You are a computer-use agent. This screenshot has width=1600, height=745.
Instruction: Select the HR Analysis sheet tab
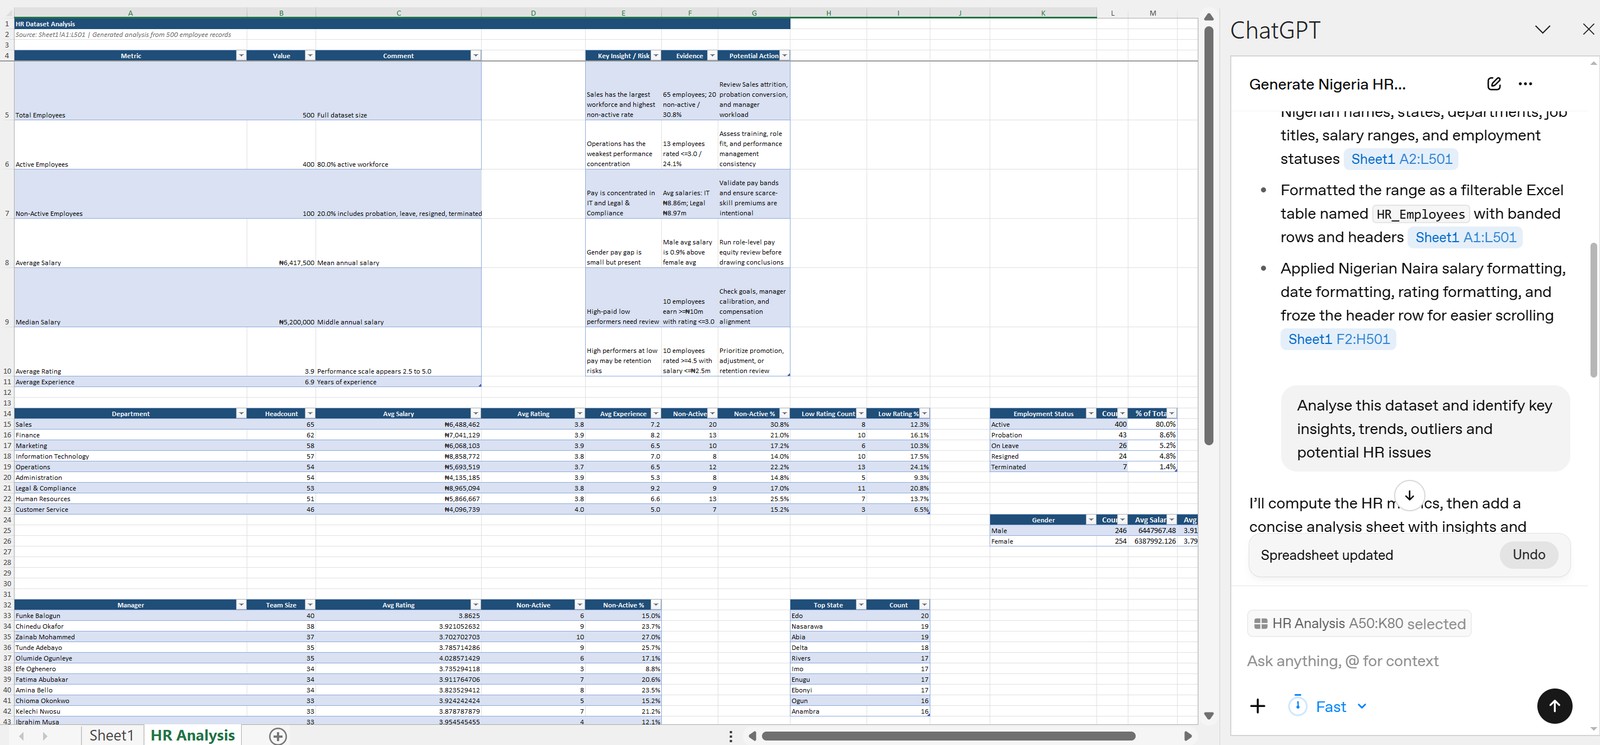tap(193, 735)
